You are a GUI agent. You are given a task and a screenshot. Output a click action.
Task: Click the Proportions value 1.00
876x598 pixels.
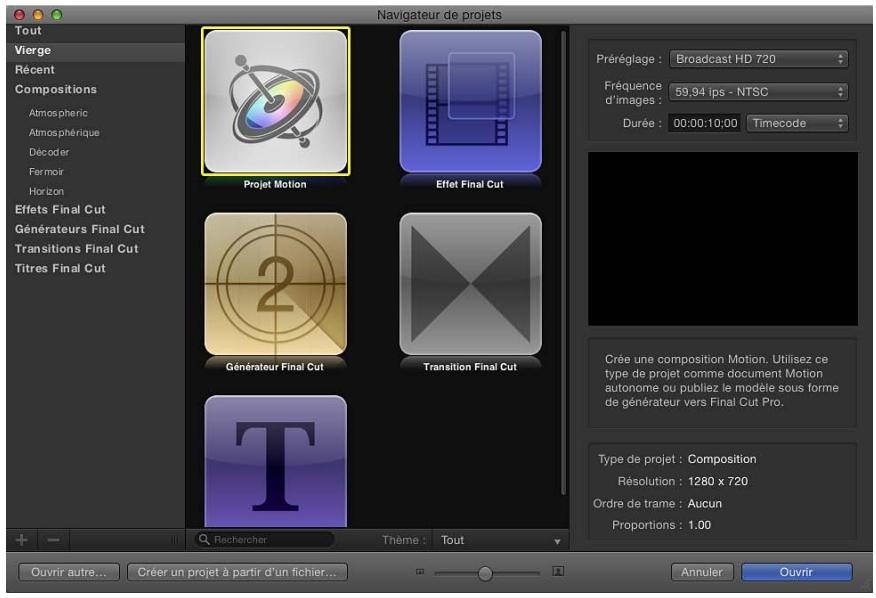(699, 525)
